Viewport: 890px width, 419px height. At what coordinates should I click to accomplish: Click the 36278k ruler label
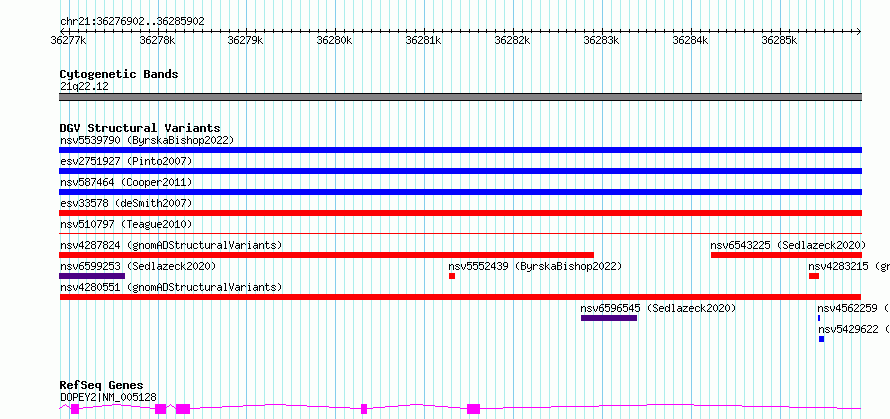[157, 40]
